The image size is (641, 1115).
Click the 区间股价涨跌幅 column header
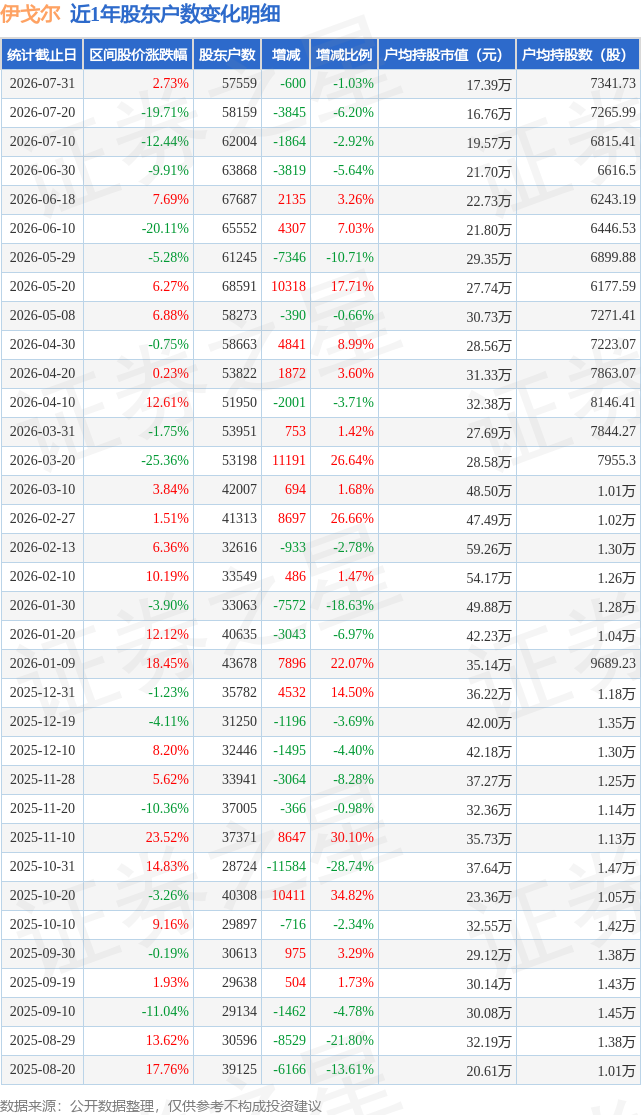point(138,55)
